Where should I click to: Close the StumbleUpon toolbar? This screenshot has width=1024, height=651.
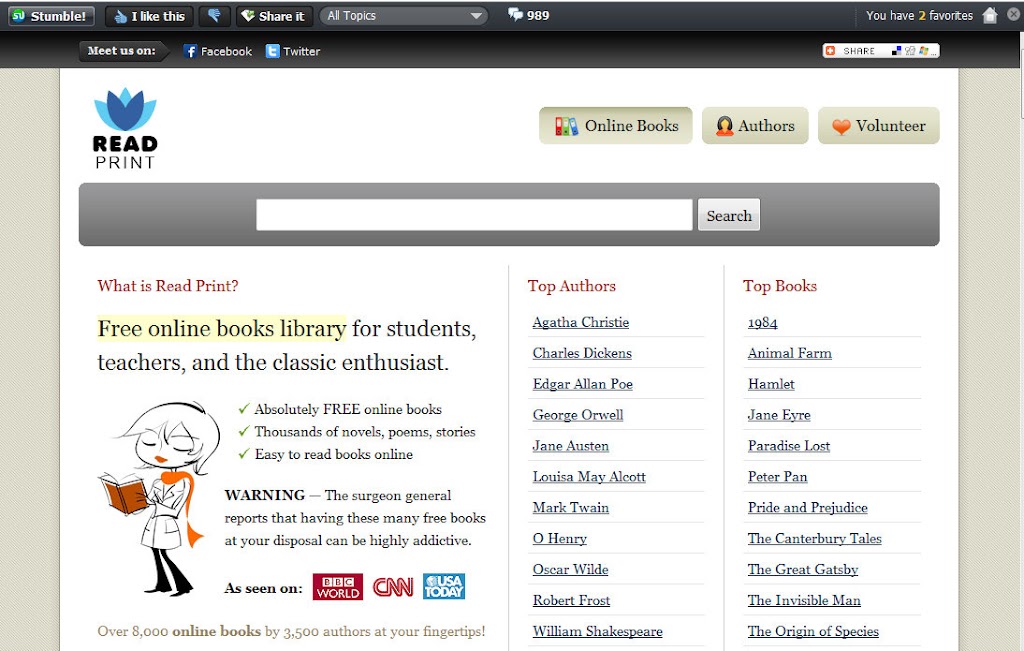(x=1014, y=14)
